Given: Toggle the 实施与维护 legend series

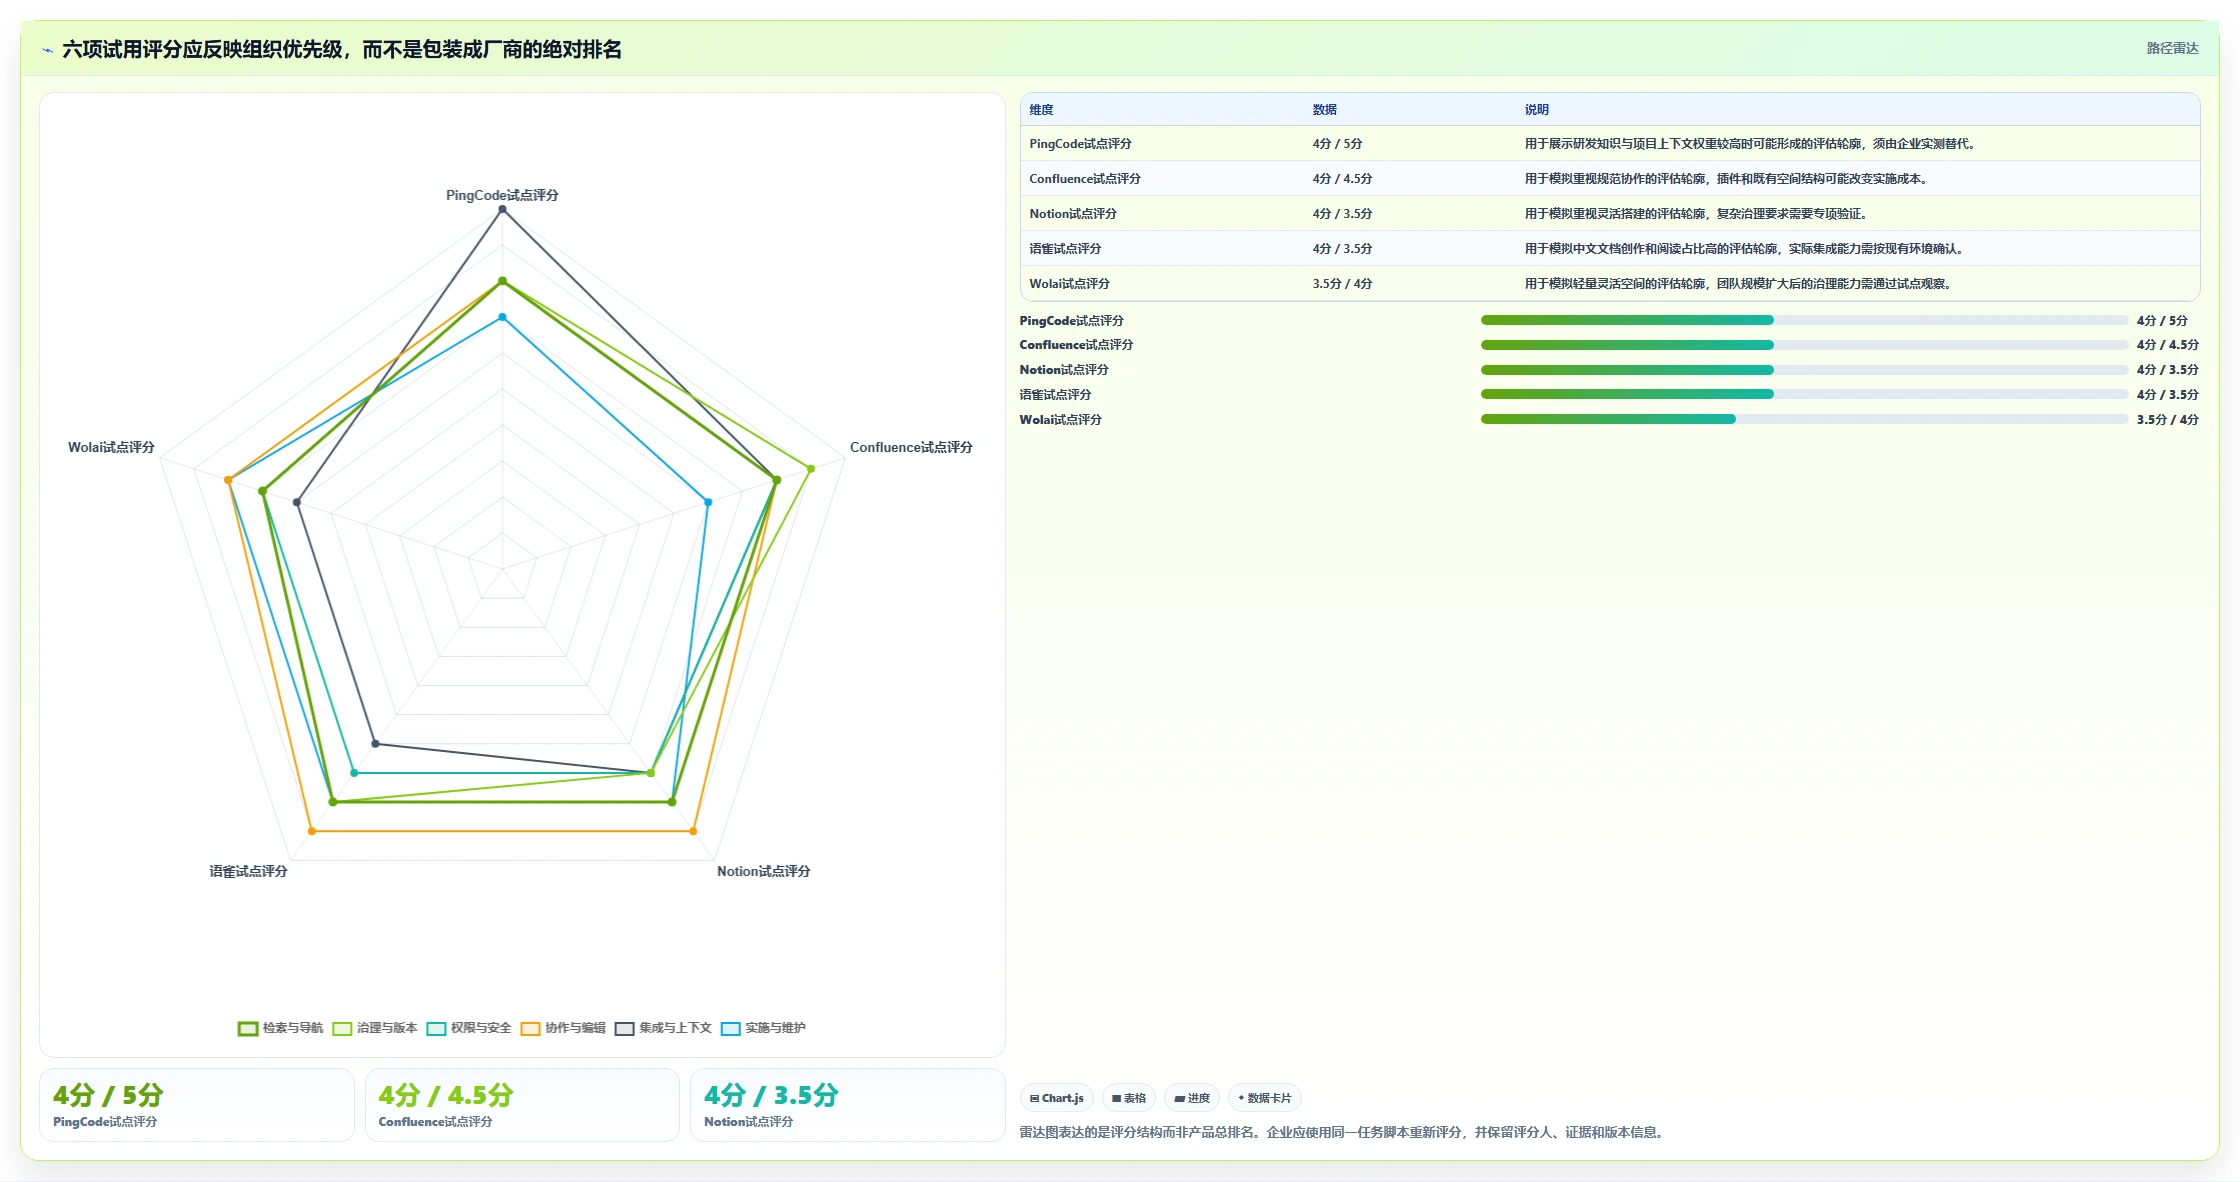Looking at the screenshot, I should coord(763,1028).
